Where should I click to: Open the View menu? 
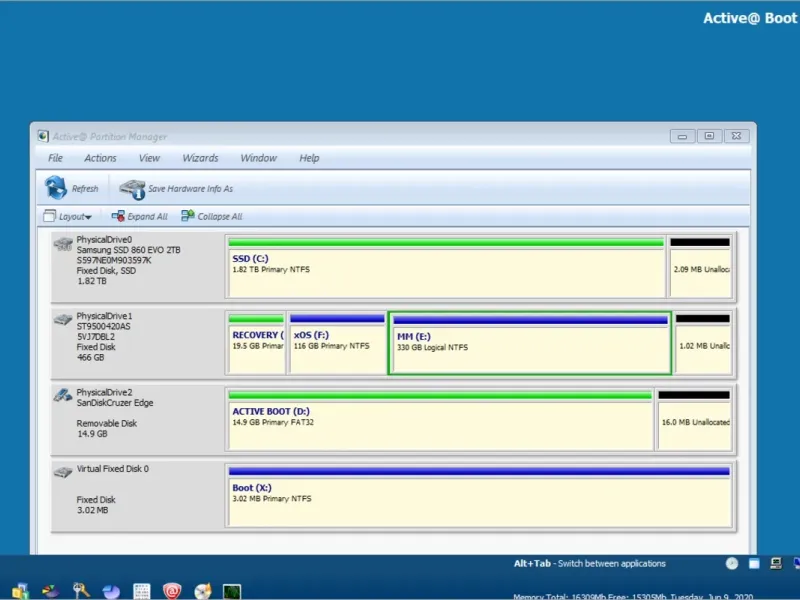[x=149, y=158]
